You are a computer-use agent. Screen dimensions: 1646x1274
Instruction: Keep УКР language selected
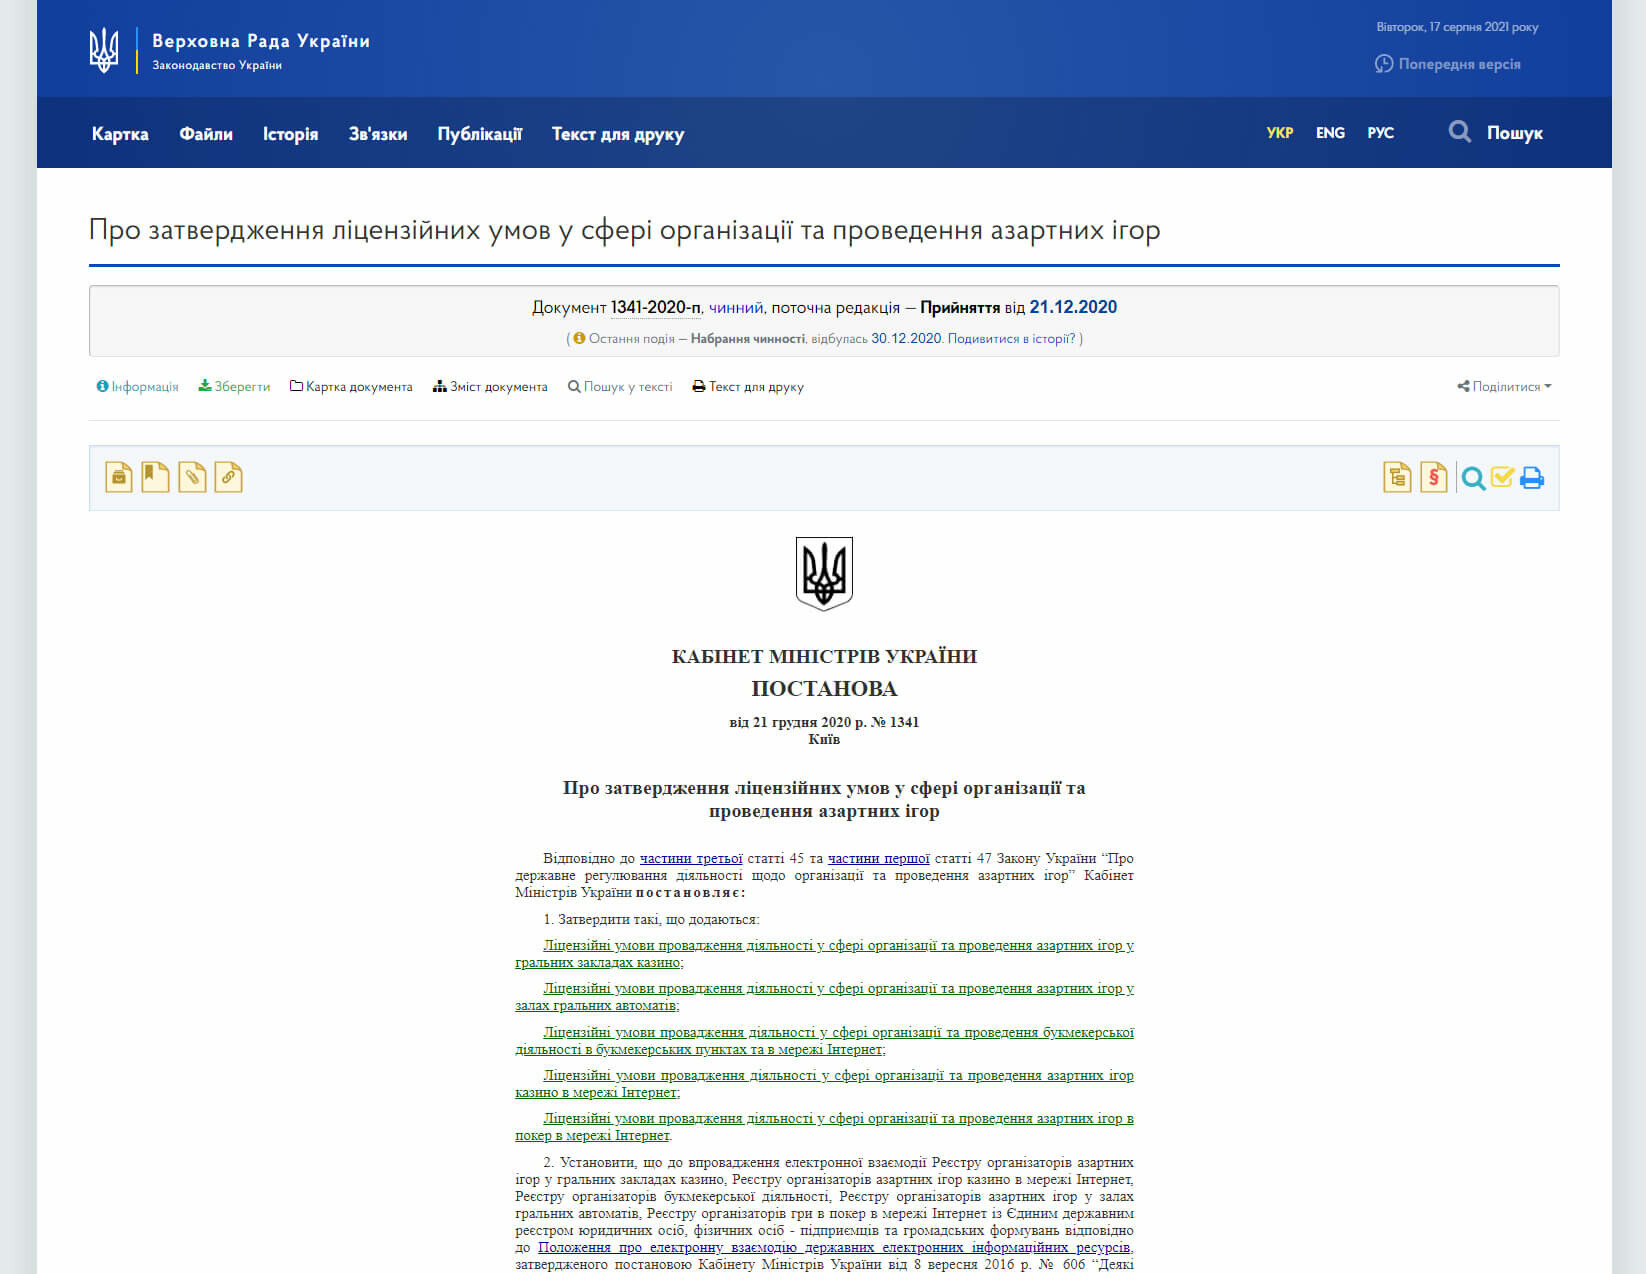coord(1279,132)
